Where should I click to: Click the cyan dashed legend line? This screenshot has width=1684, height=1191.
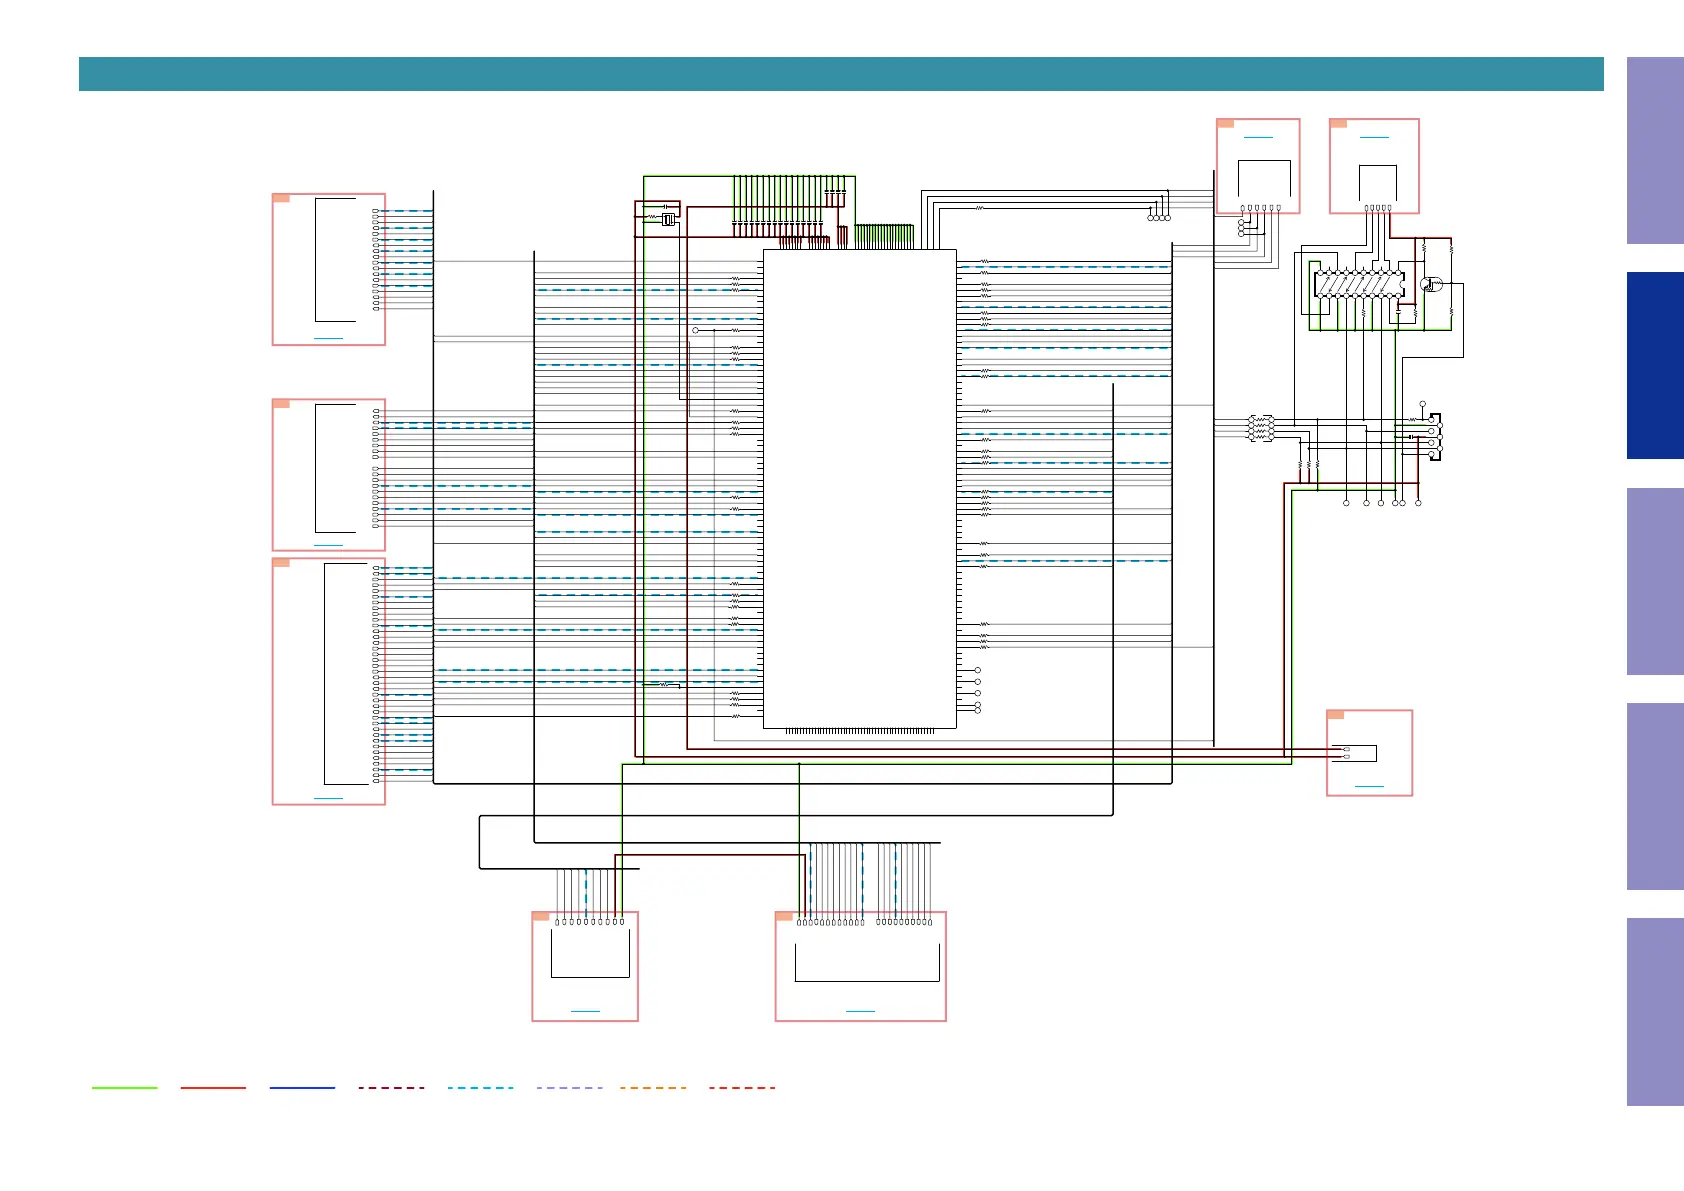click(x=480, y=1088)
